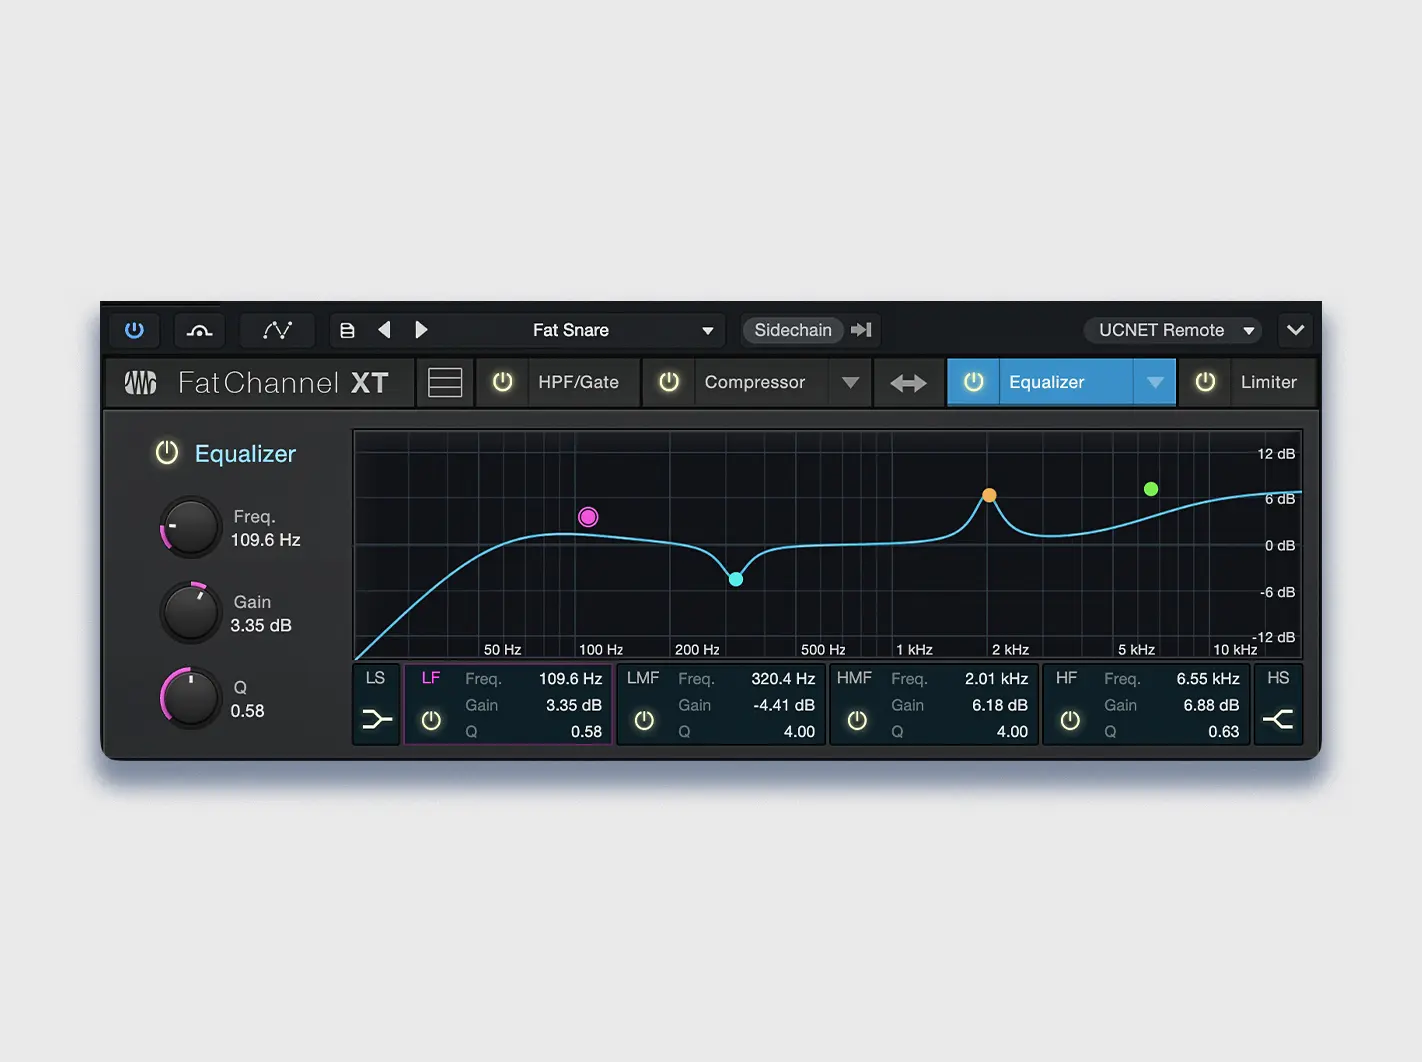Toggle the Equalizer power button in left panel
1422x1062 pixels.
coord(166,453)
